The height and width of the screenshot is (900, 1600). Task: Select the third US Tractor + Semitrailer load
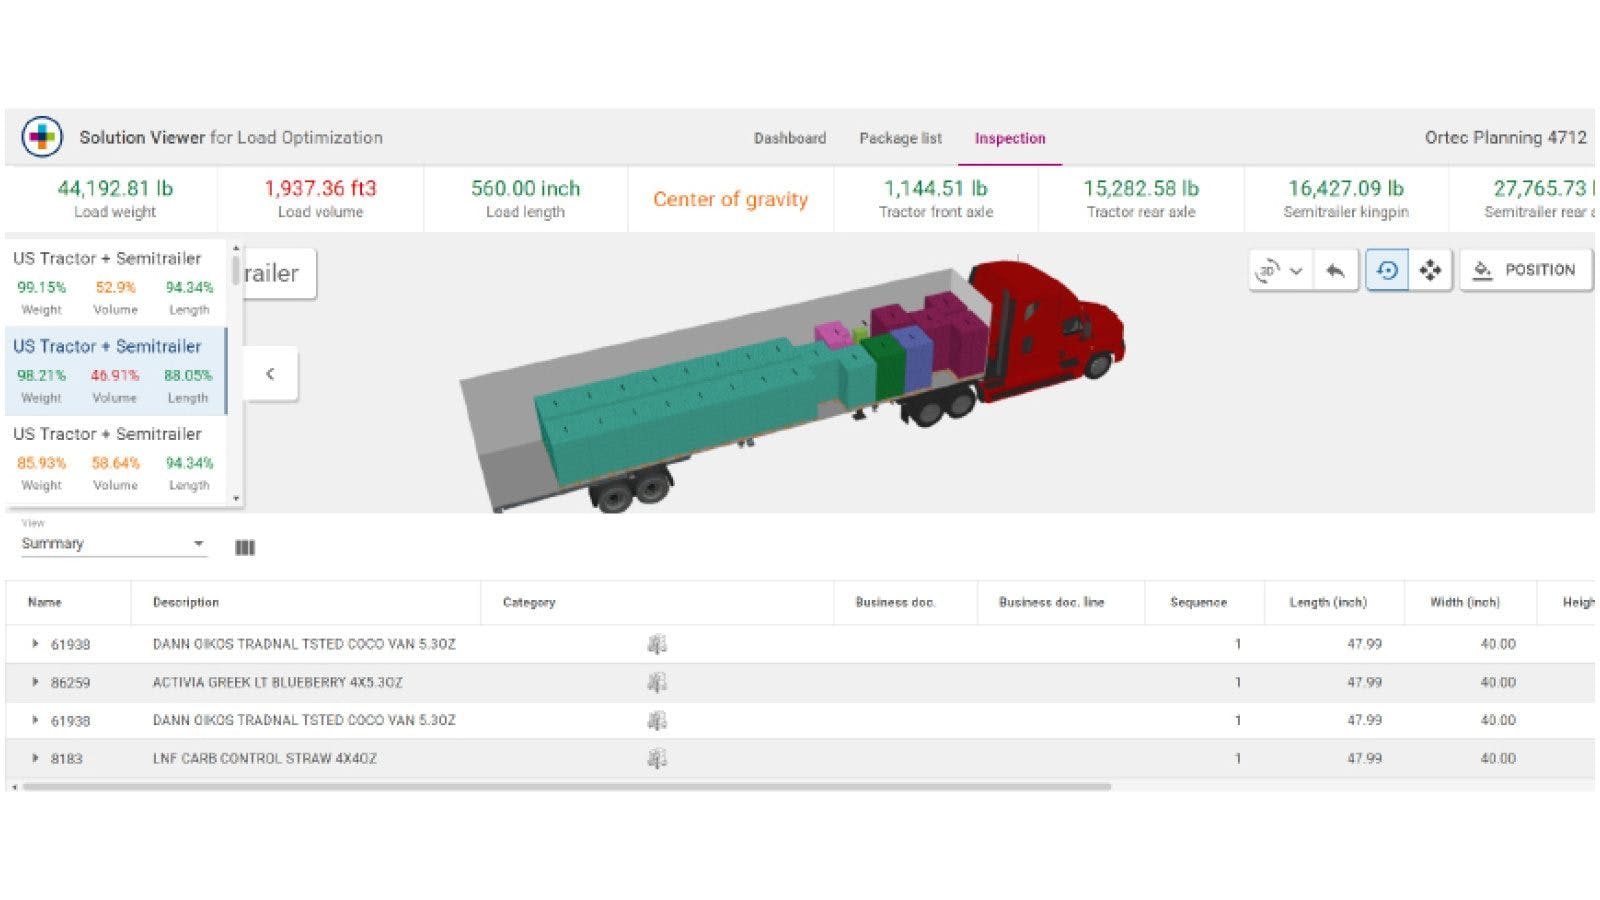110,458
